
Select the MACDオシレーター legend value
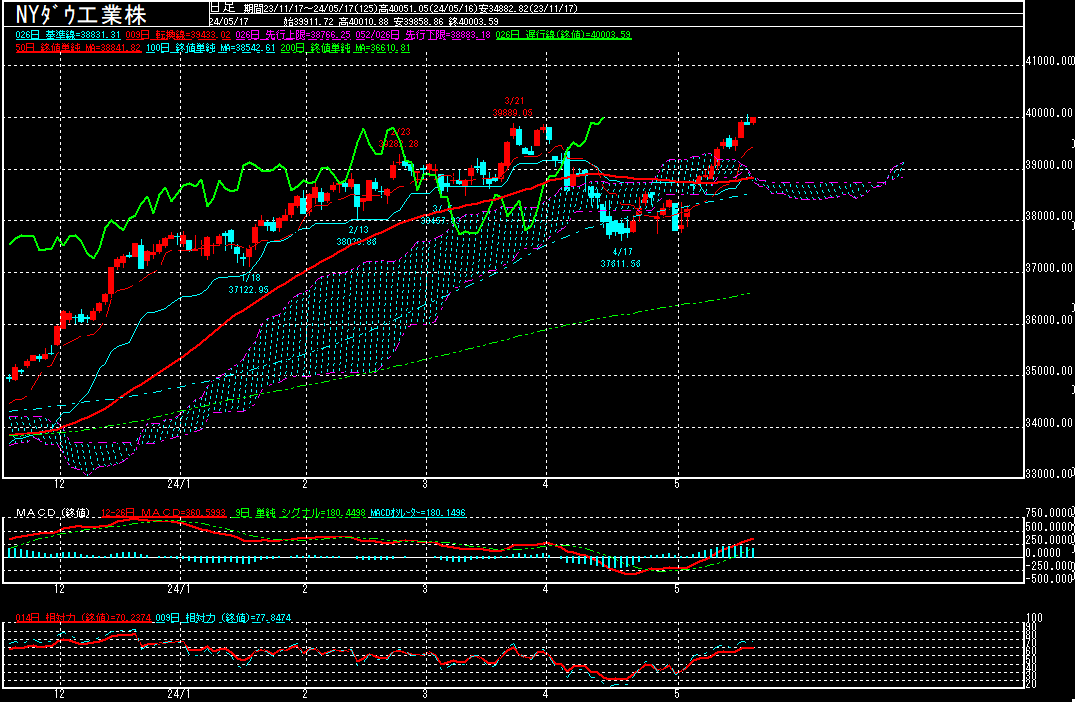coord(417,513)
